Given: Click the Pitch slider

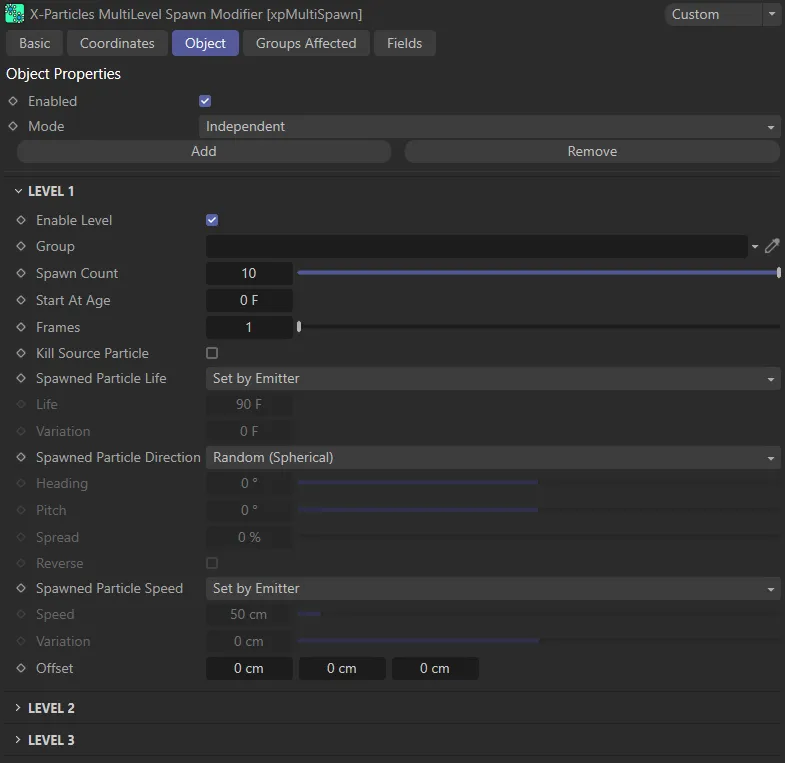Looking at the screenshot, I should 539,510.
